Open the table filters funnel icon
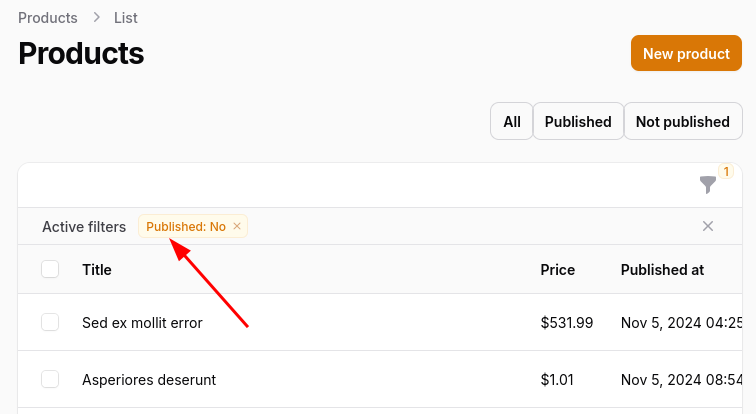756x414 pixels. (708, 185)
